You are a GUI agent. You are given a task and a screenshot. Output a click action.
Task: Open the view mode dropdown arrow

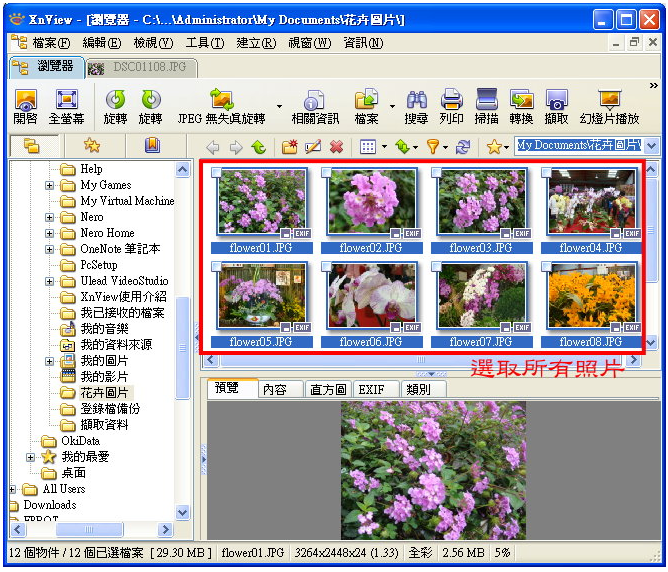click(384, 147)
